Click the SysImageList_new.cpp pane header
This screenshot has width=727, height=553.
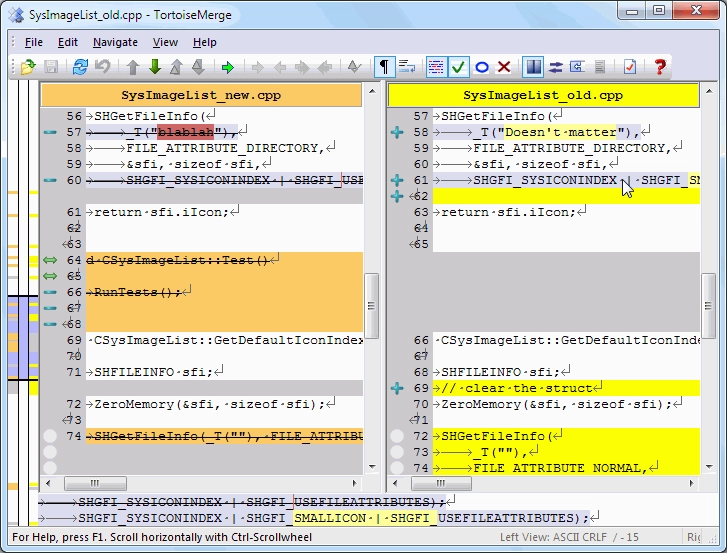coord(201,95)
